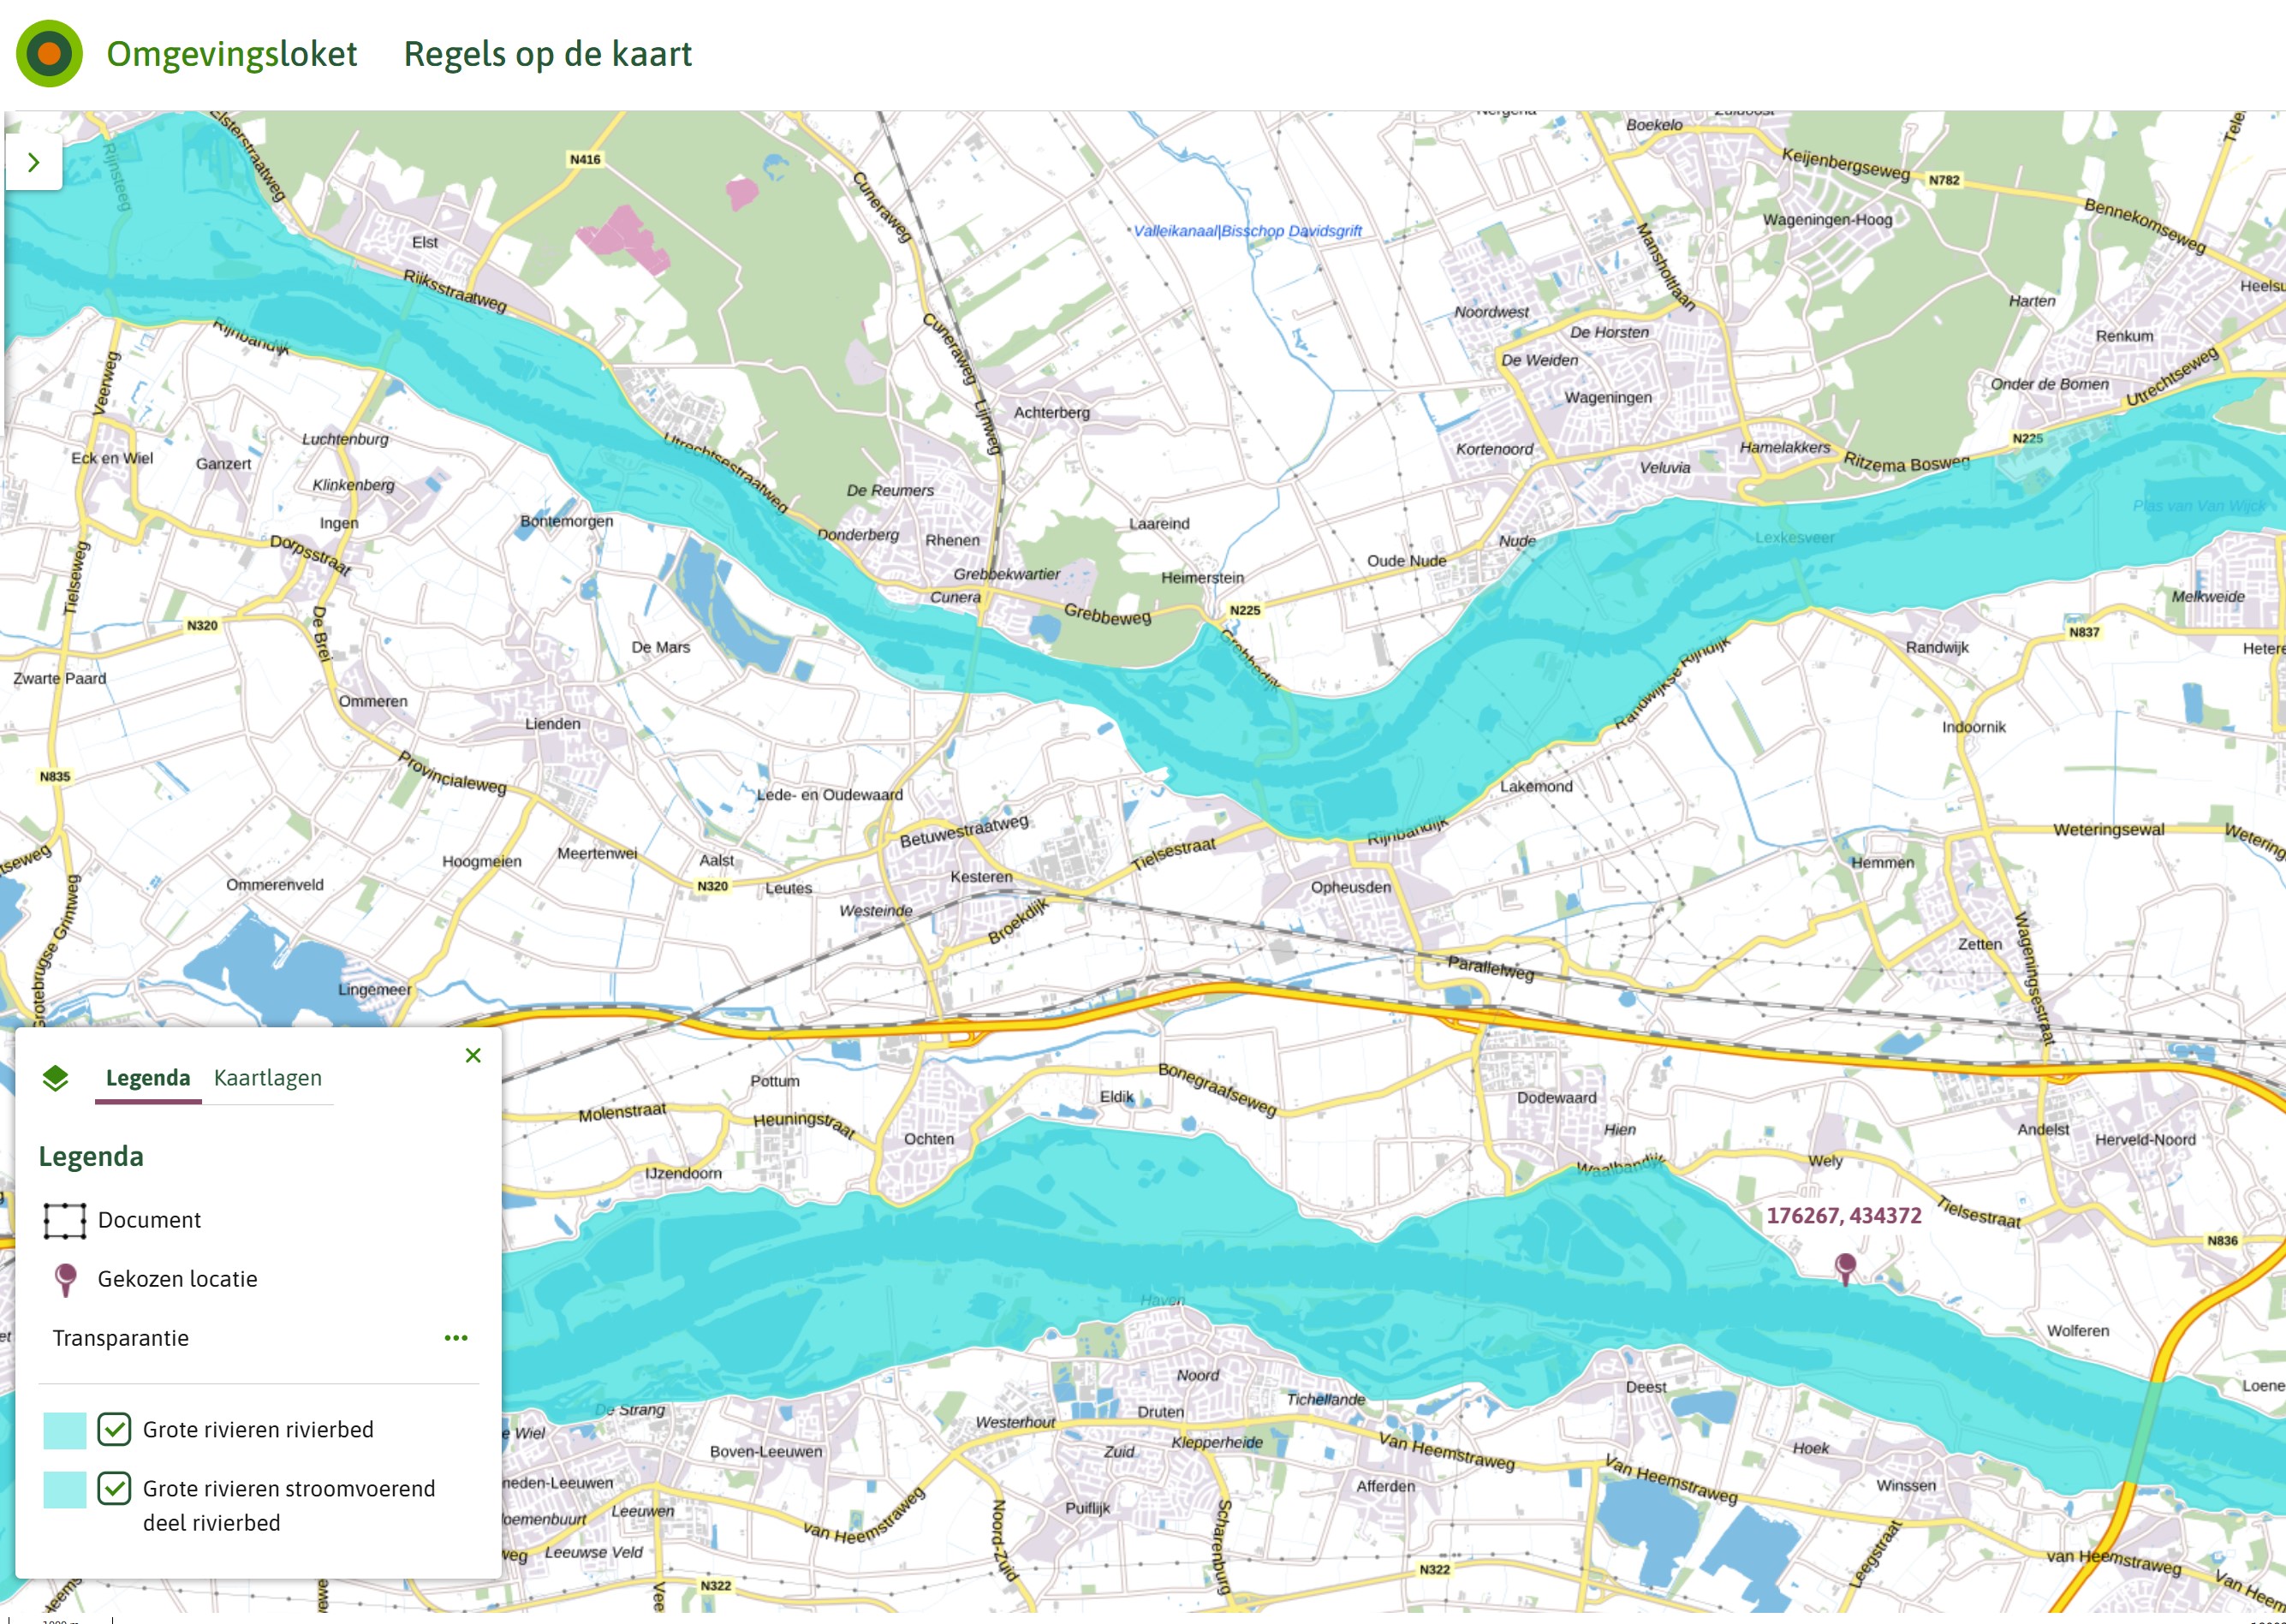
Task: Open the Omgevingsloket home link
Action: point(231,54)
